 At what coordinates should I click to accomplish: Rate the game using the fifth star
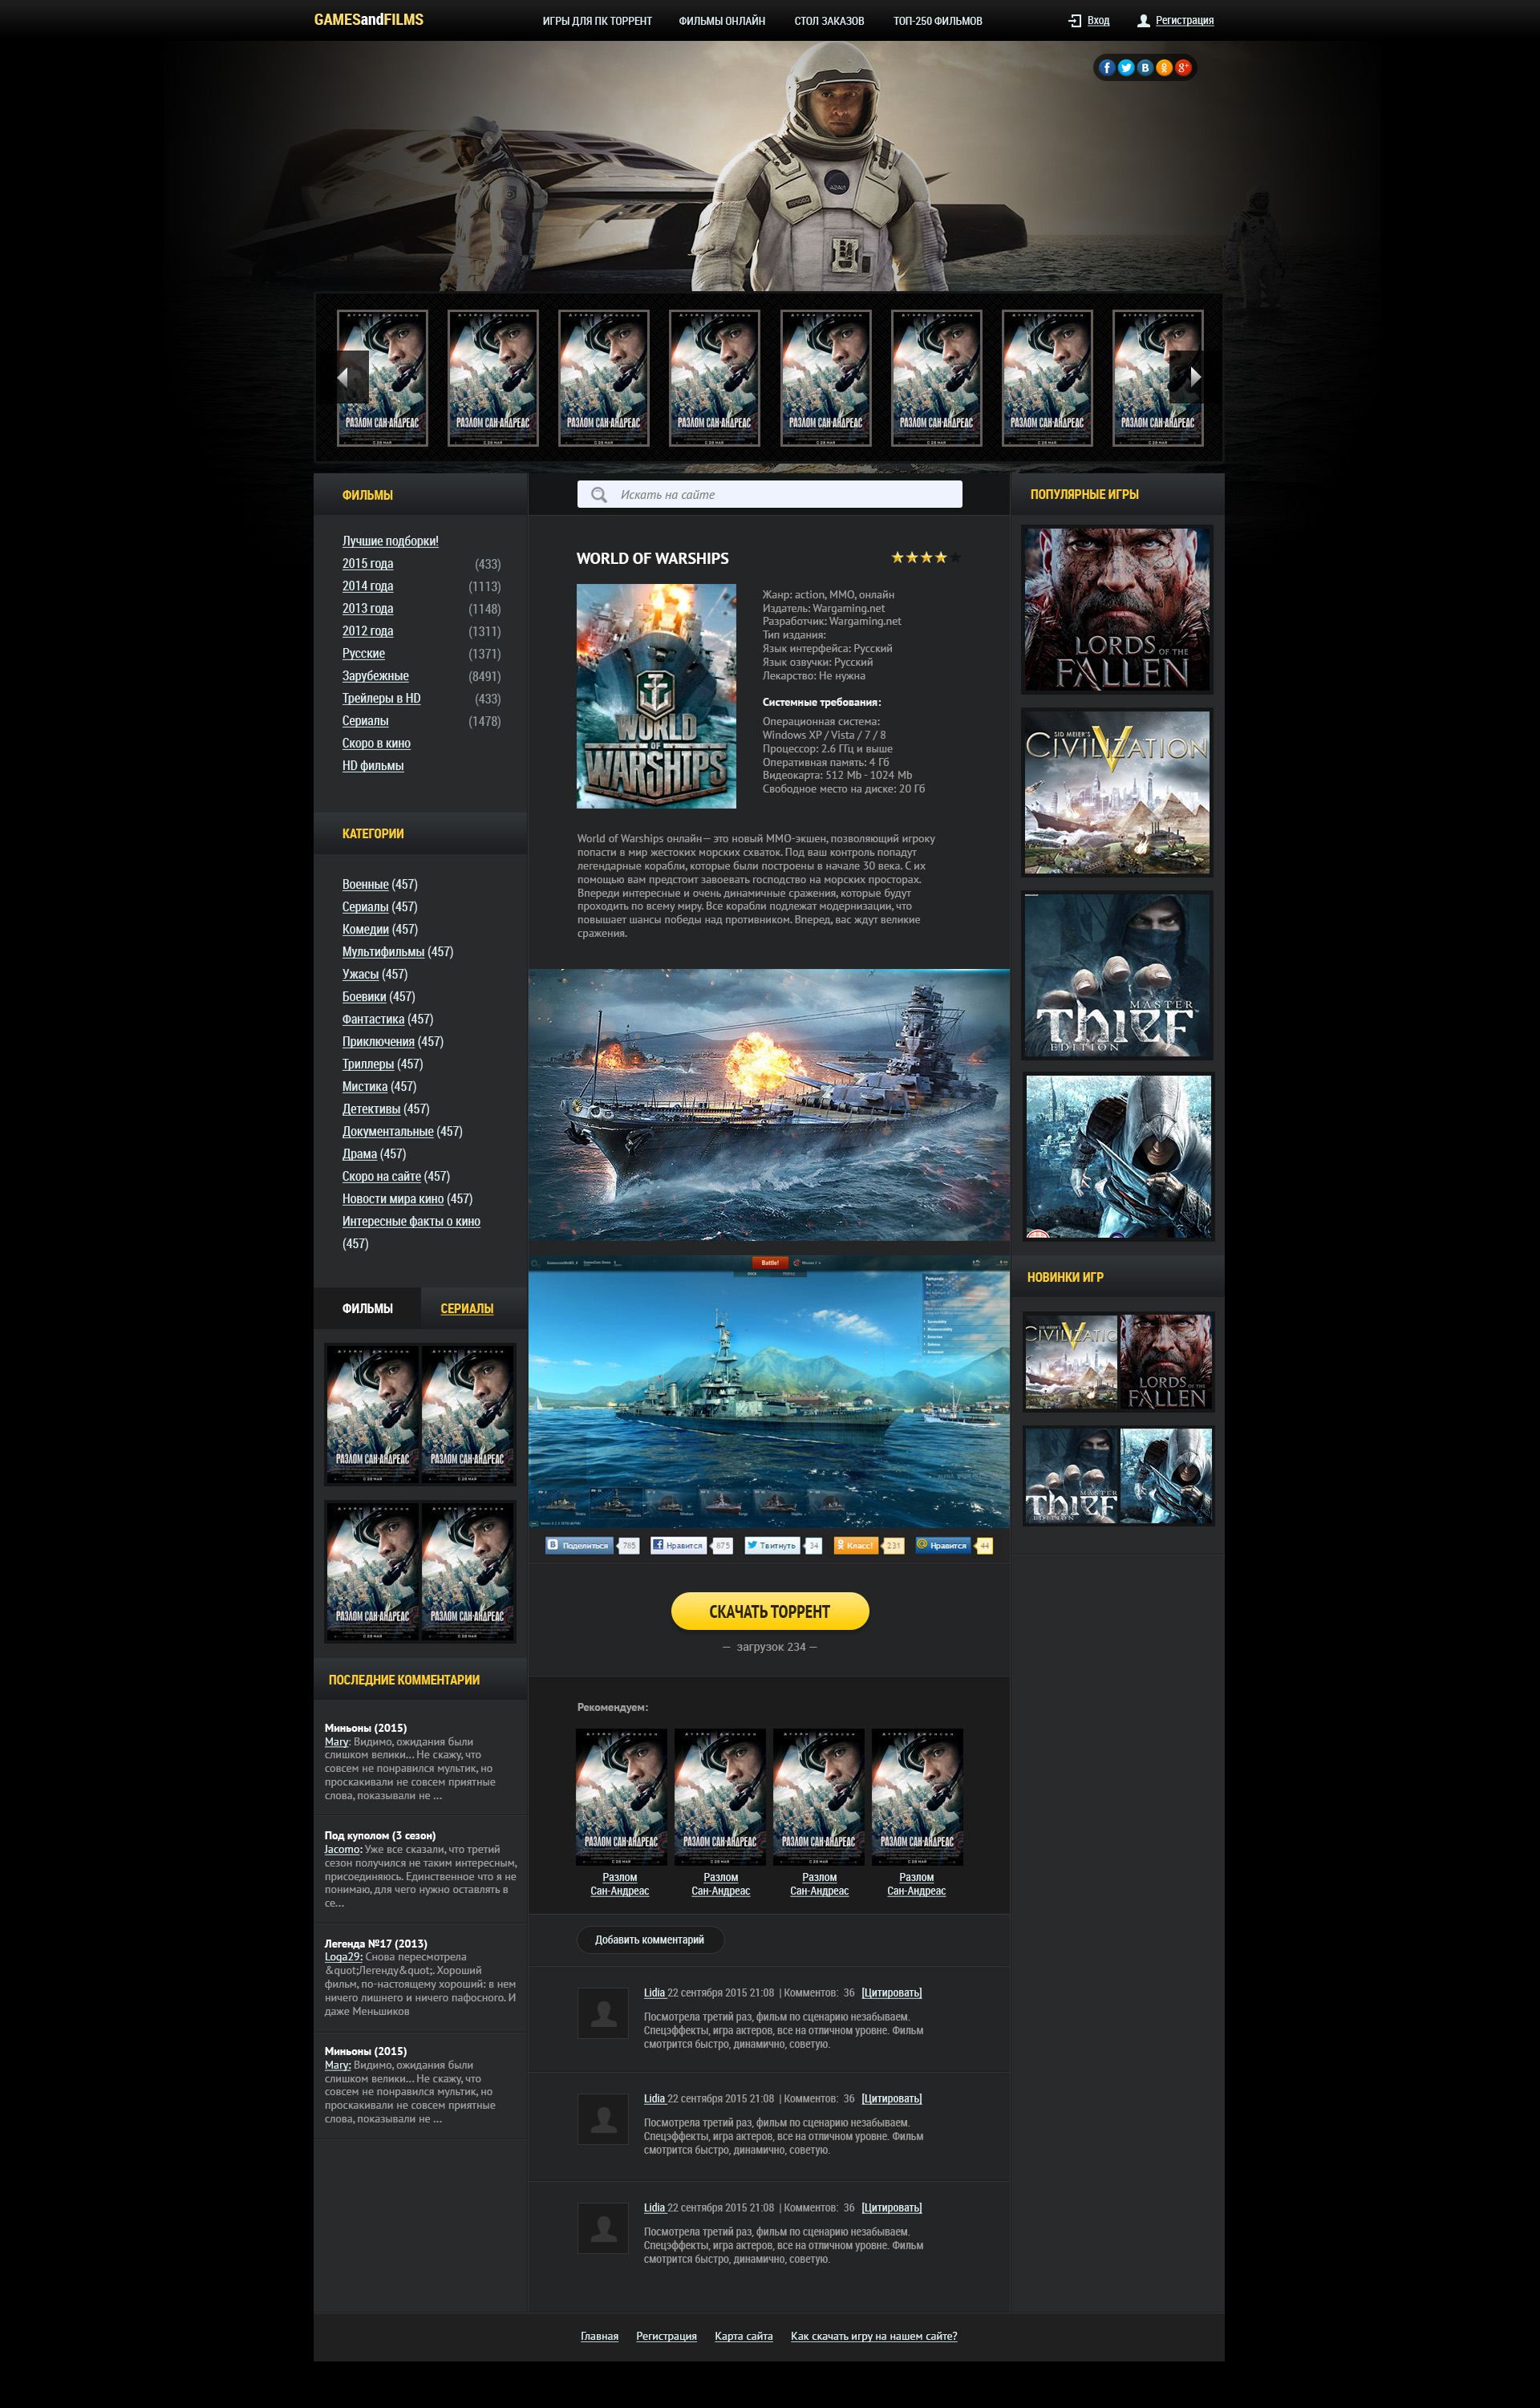coord(955,557)
